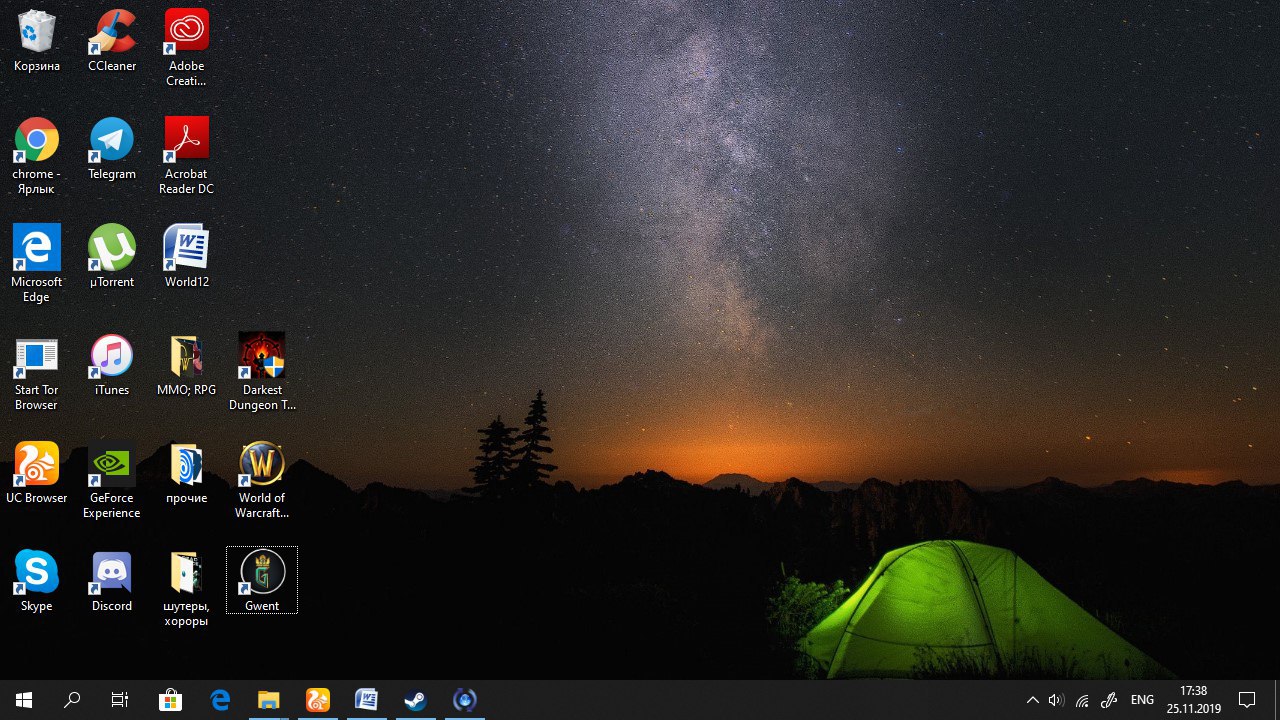This screenshot has width=1280, height=720.
Task: Select the UC Browser desktop icon
Action: tap(37, 473)
